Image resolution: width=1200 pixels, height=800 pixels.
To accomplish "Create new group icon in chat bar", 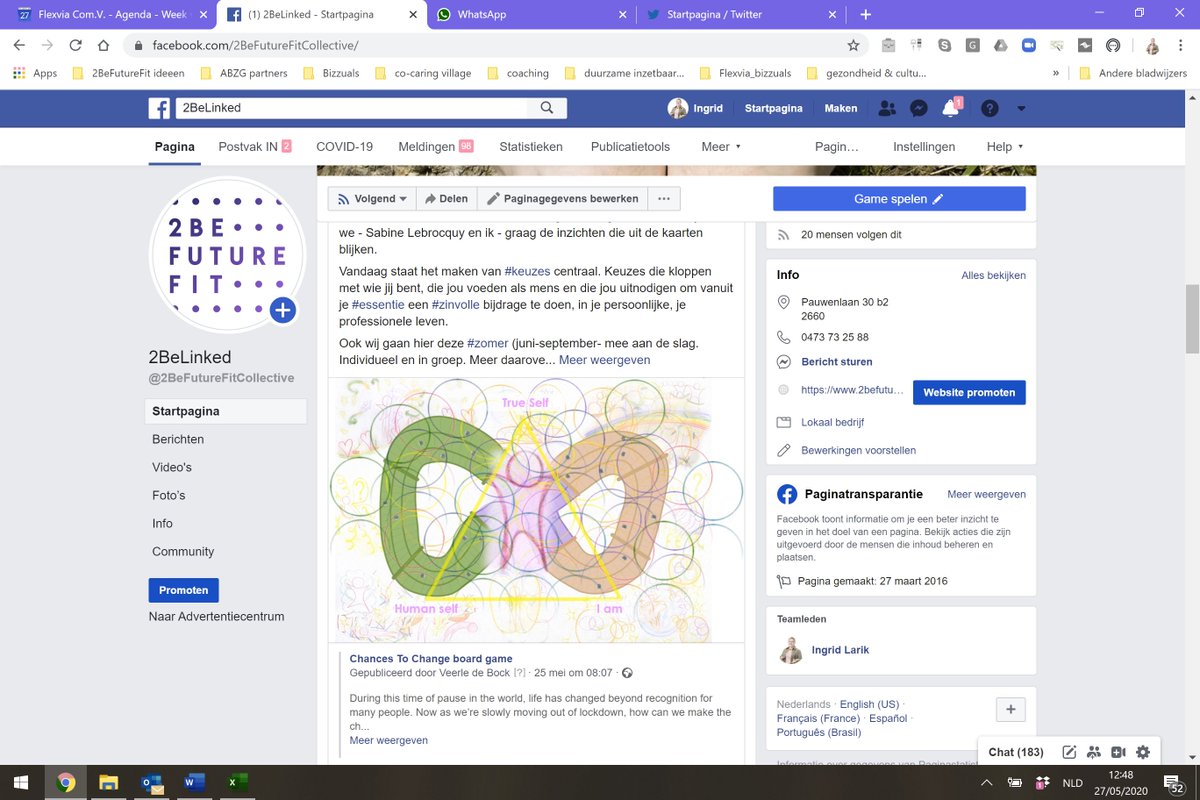I will point(1094,752).
